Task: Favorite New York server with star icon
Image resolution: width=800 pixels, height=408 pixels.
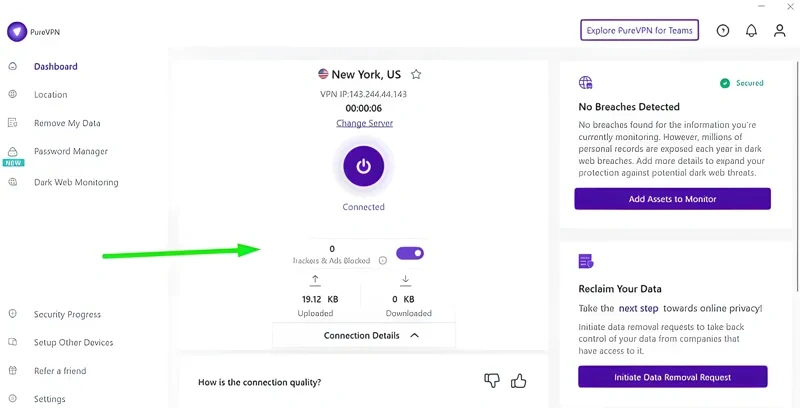Action: pyautogui.click(x=416, y=74)
